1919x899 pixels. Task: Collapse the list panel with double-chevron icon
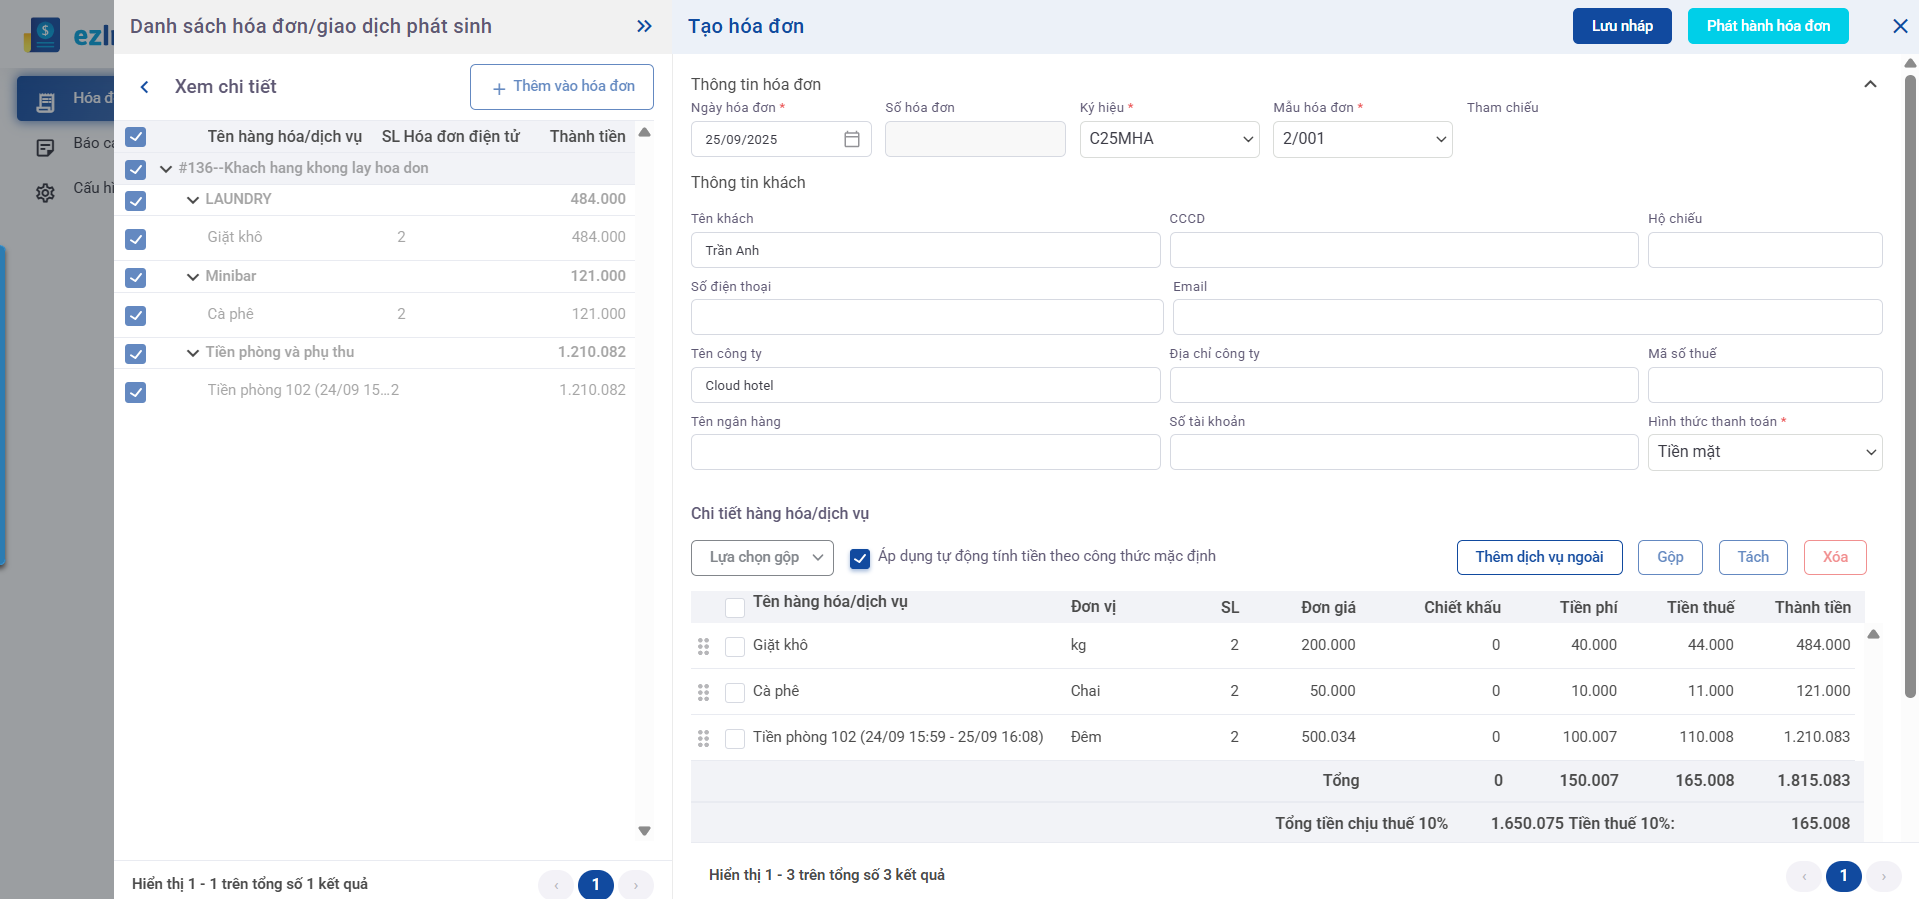coord(644,26)
